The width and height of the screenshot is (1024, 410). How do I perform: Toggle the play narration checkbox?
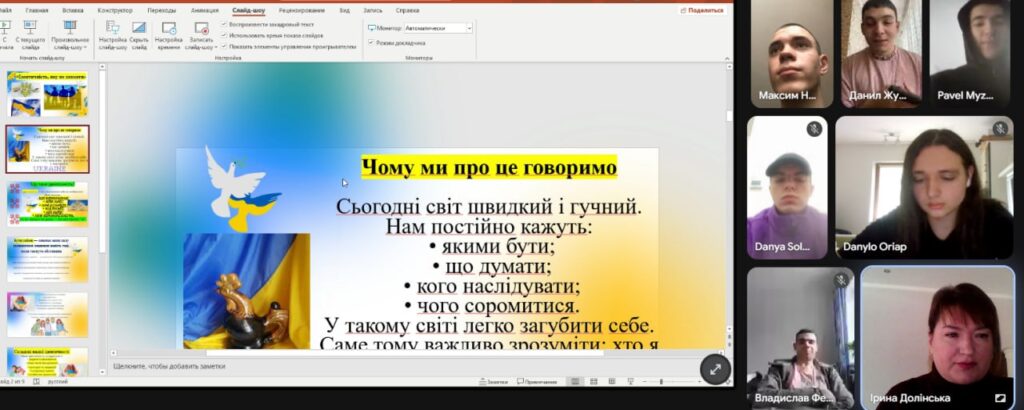click(x=224, y=24)
